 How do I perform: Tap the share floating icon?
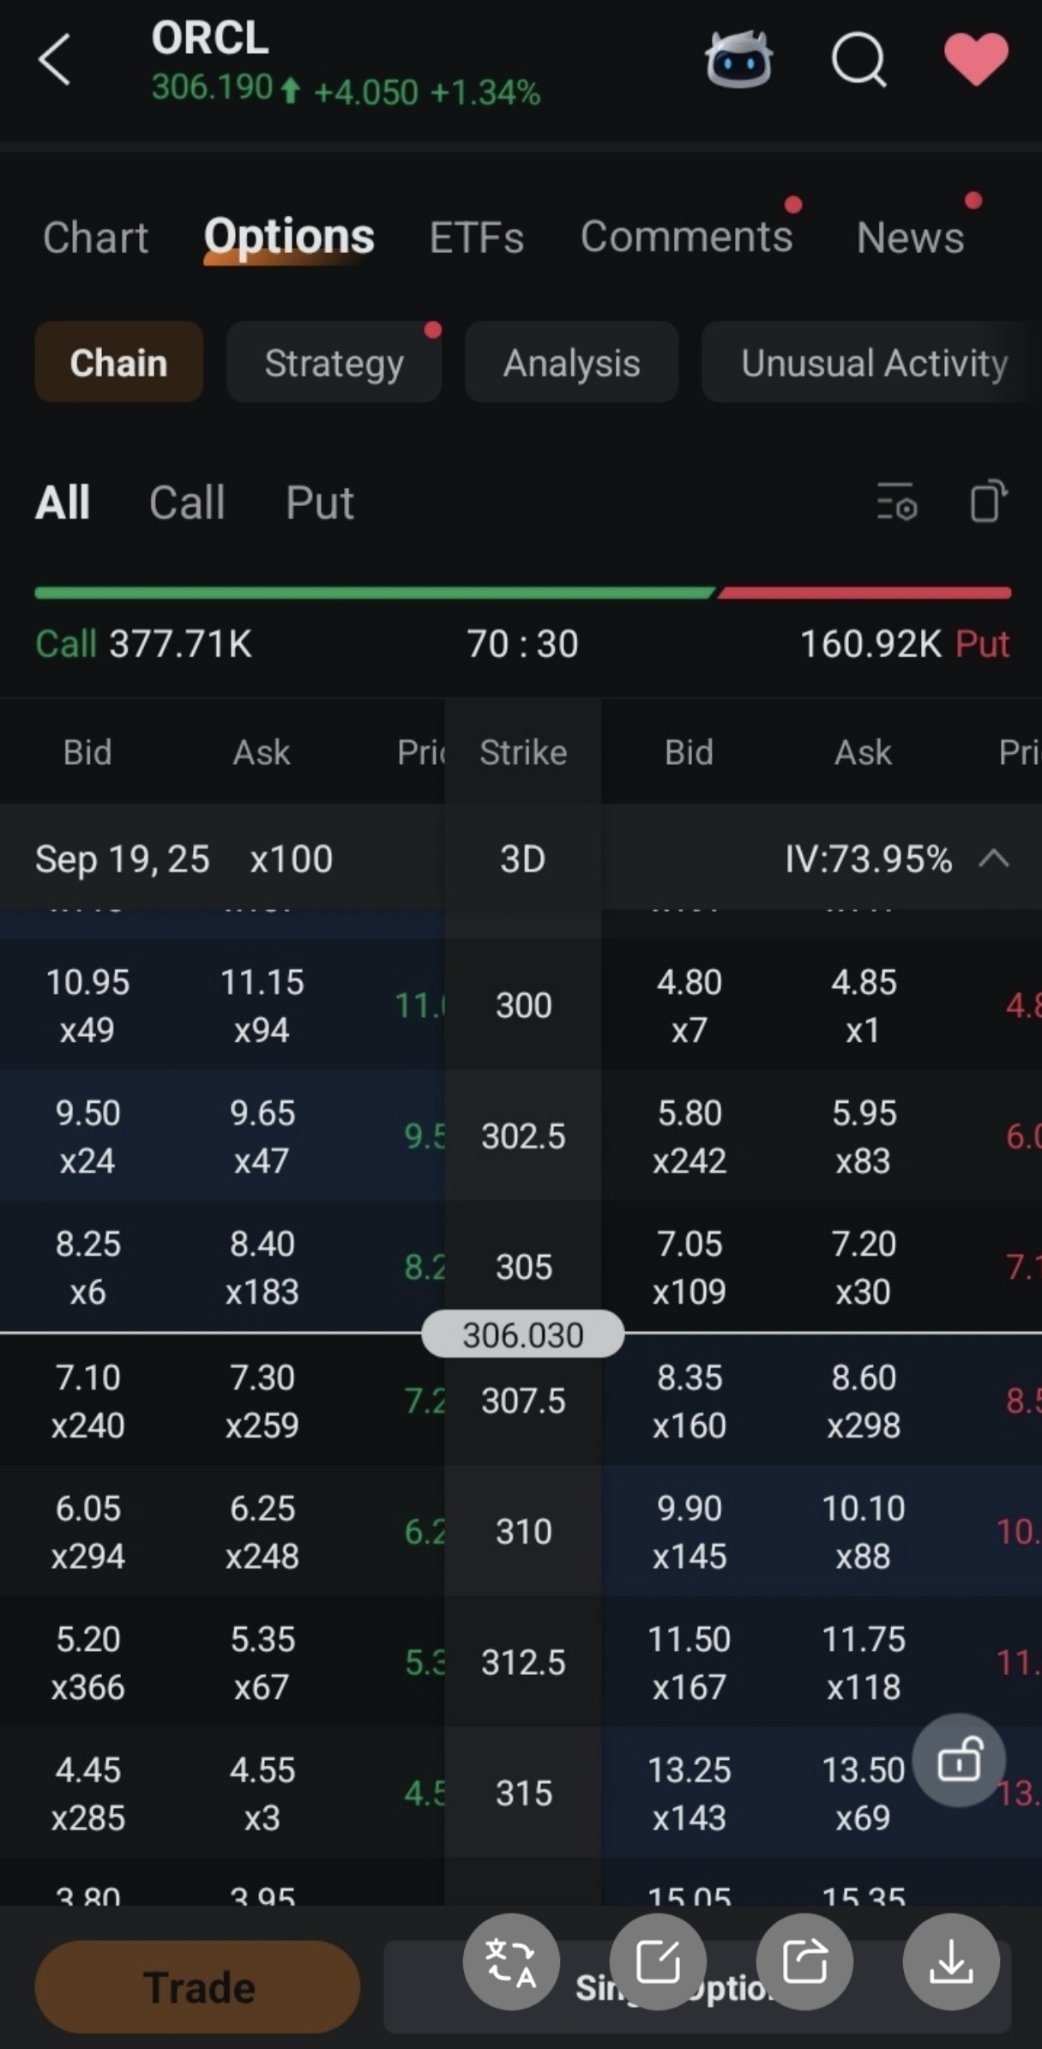pos(805,1962)
